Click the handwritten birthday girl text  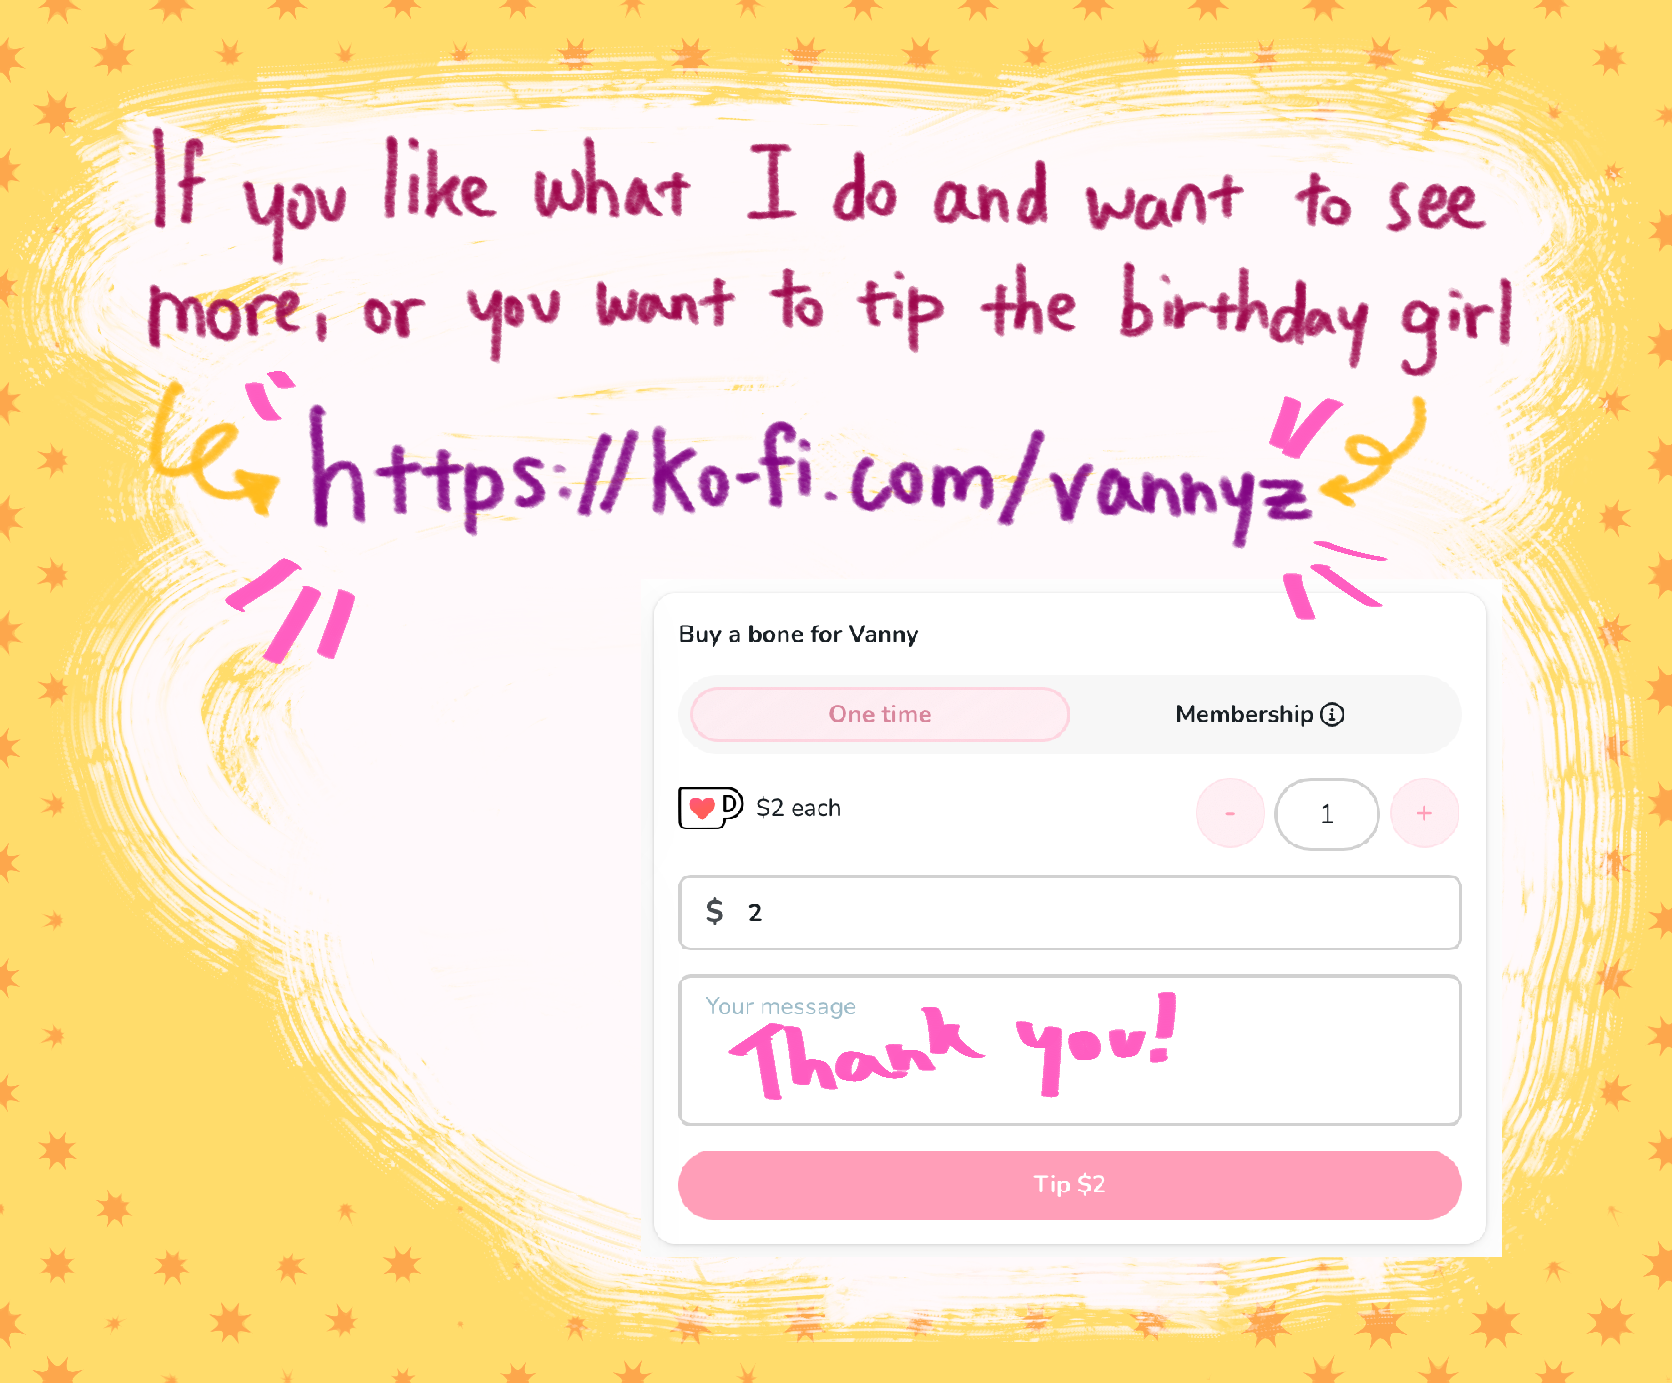(1315, 315)
